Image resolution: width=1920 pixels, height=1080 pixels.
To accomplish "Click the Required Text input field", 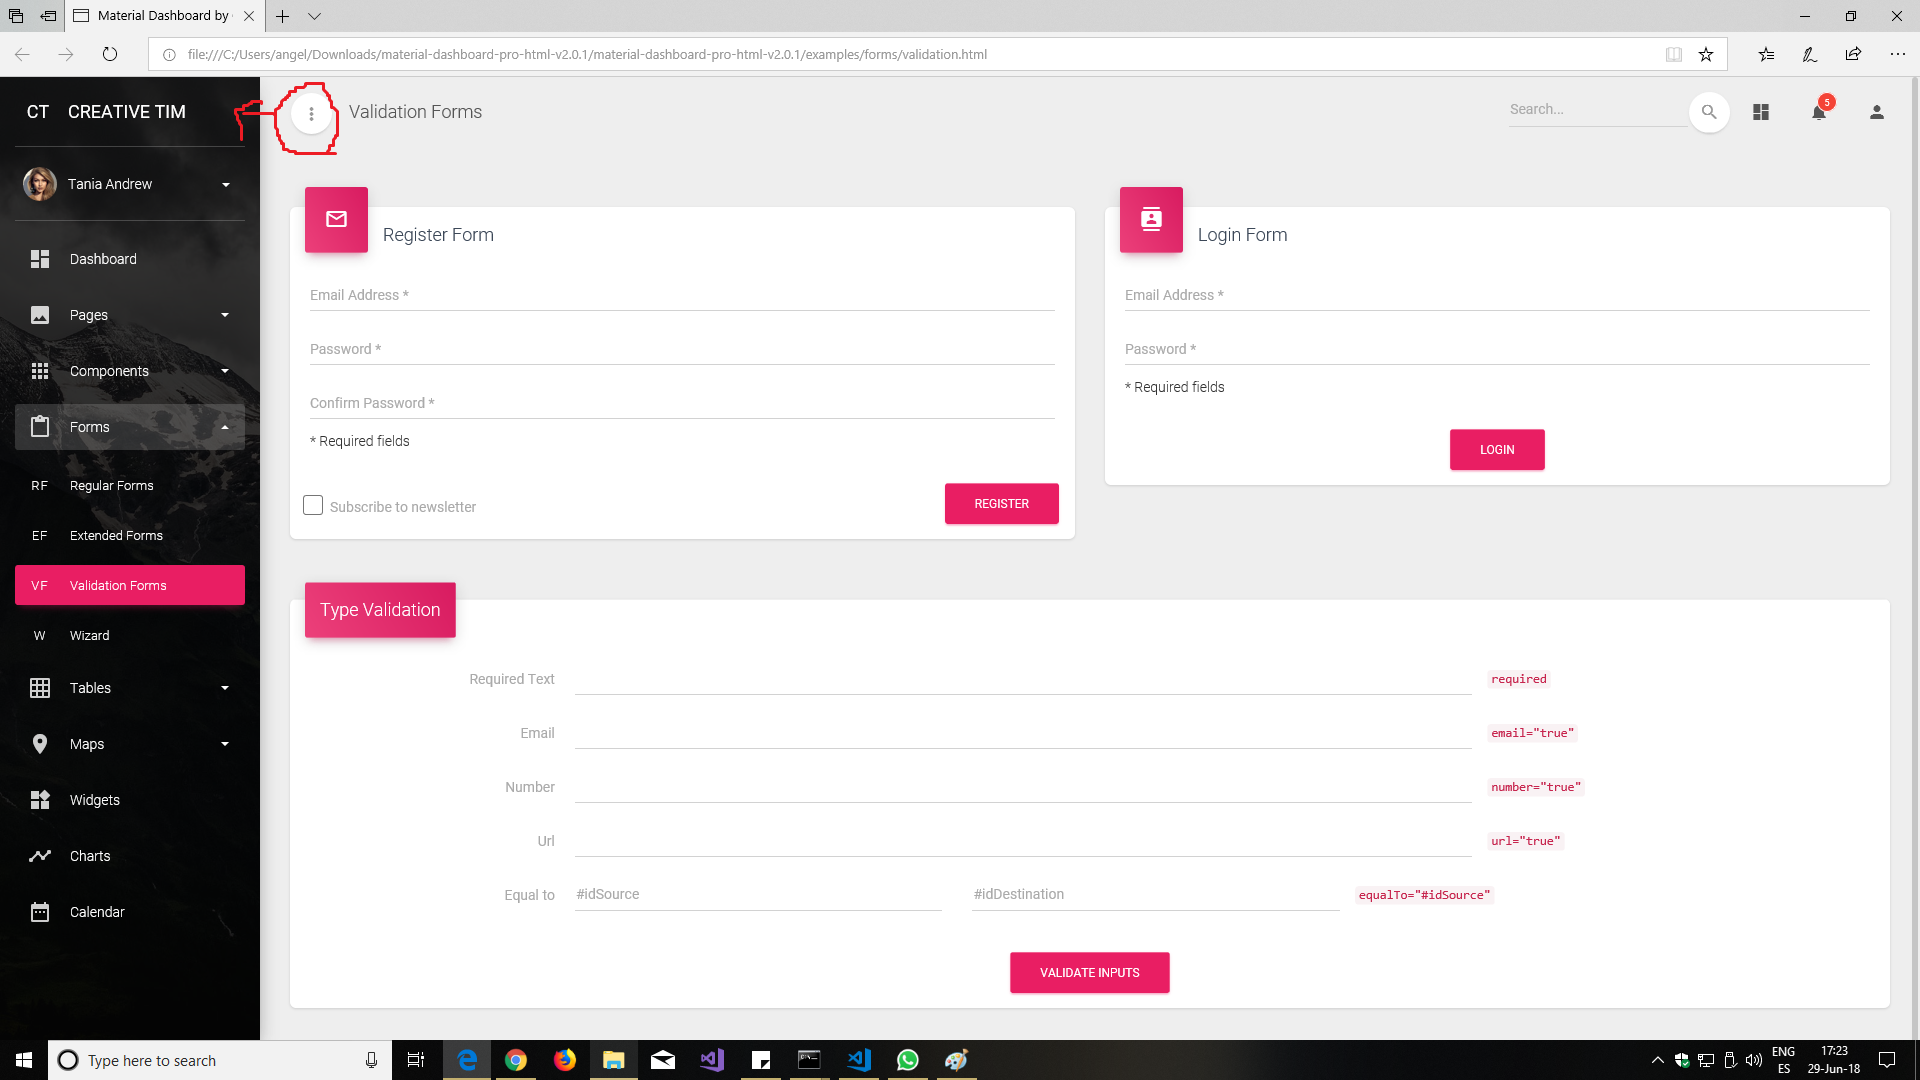I will (1022, 680).
